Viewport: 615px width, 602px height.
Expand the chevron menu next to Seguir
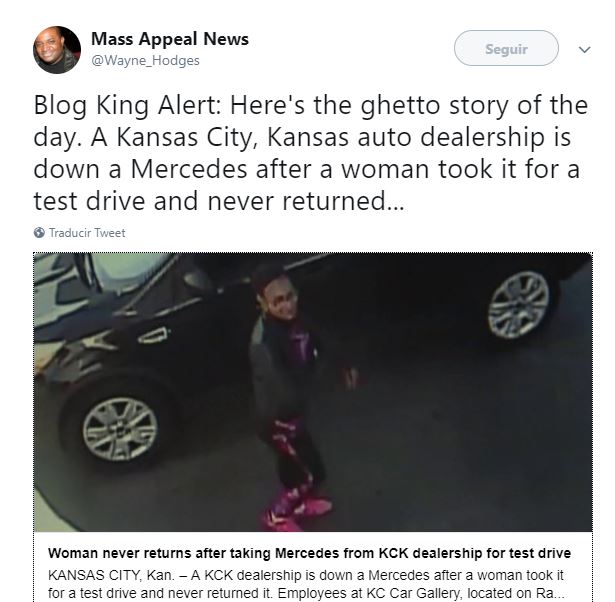584,49
